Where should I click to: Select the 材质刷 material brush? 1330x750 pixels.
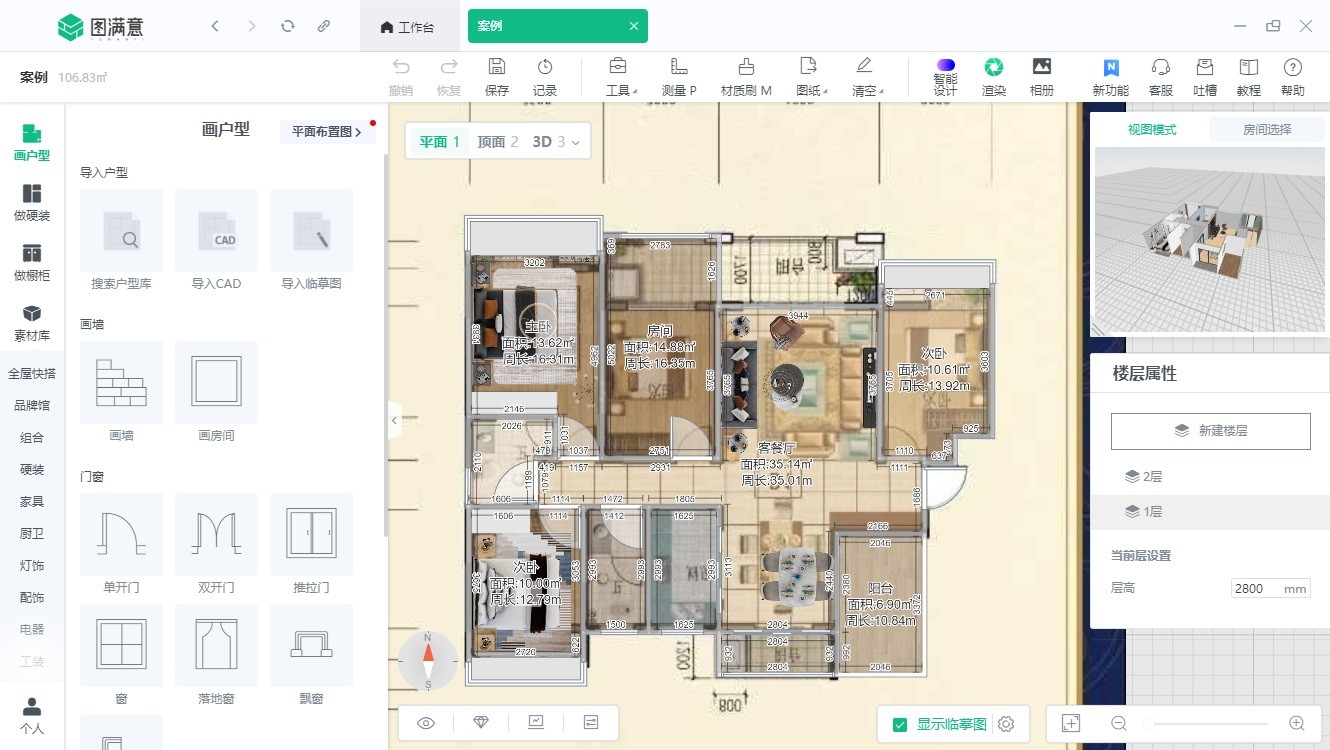[746, 68]
